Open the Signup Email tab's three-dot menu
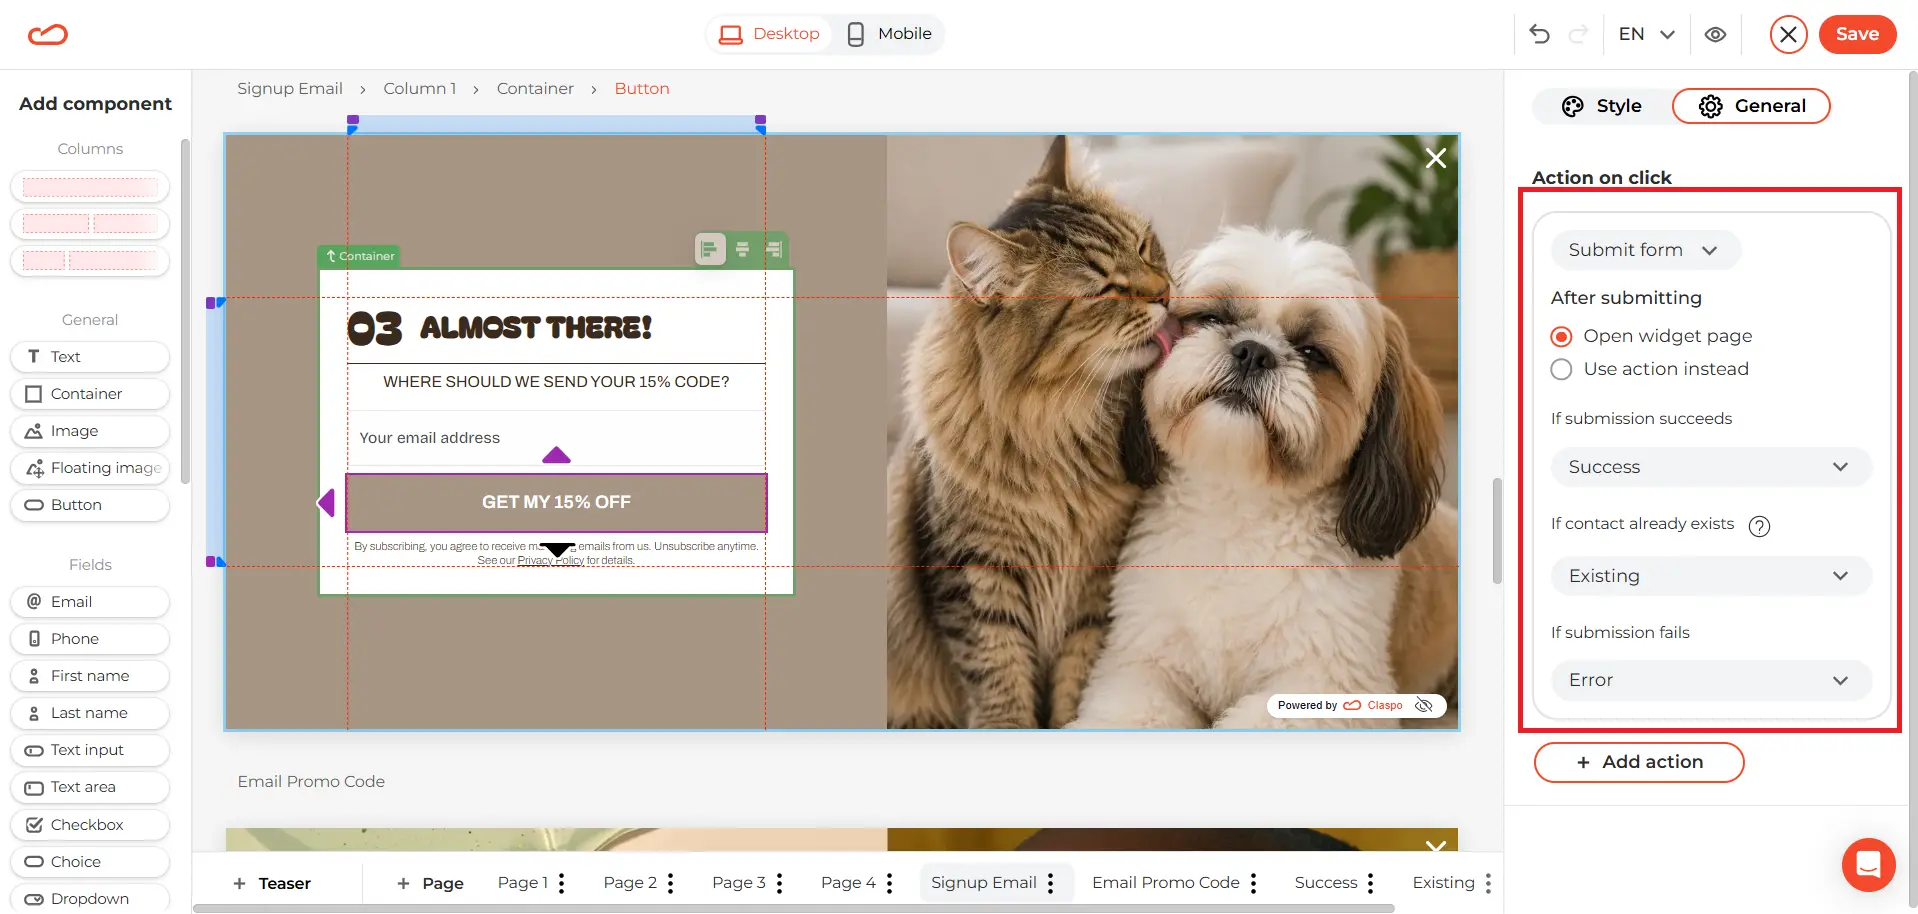1918x914 pixels. [1050, 883]
